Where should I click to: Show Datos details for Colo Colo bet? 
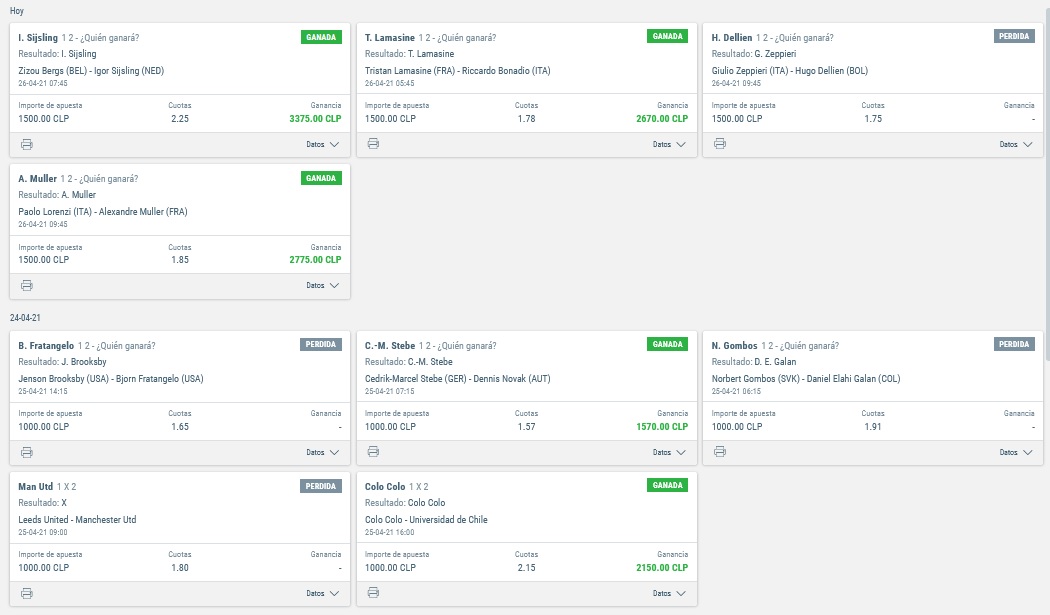(669, 594)
